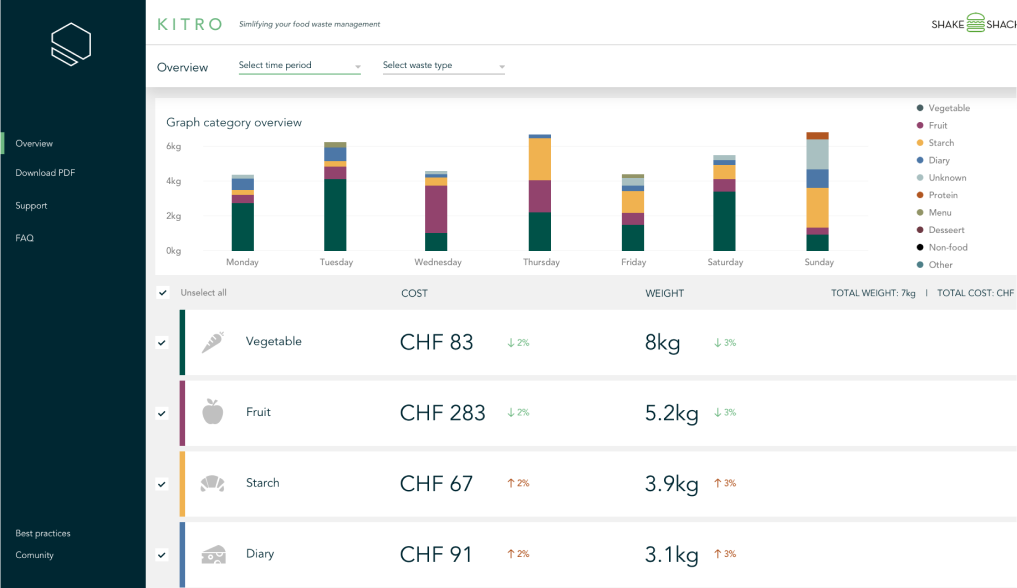Screen dimensions: 1017x588
Task: Click the Tuesday bar in the chart
Action: (x=335, y=196)
